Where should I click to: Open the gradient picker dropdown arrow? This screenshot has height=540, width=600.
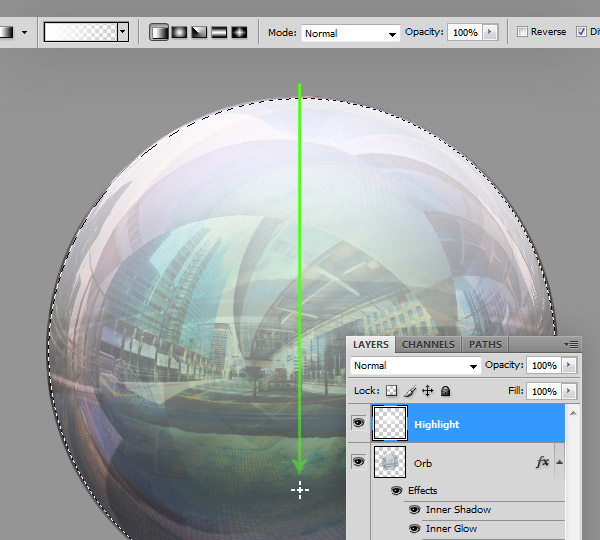tap(123, 32)
